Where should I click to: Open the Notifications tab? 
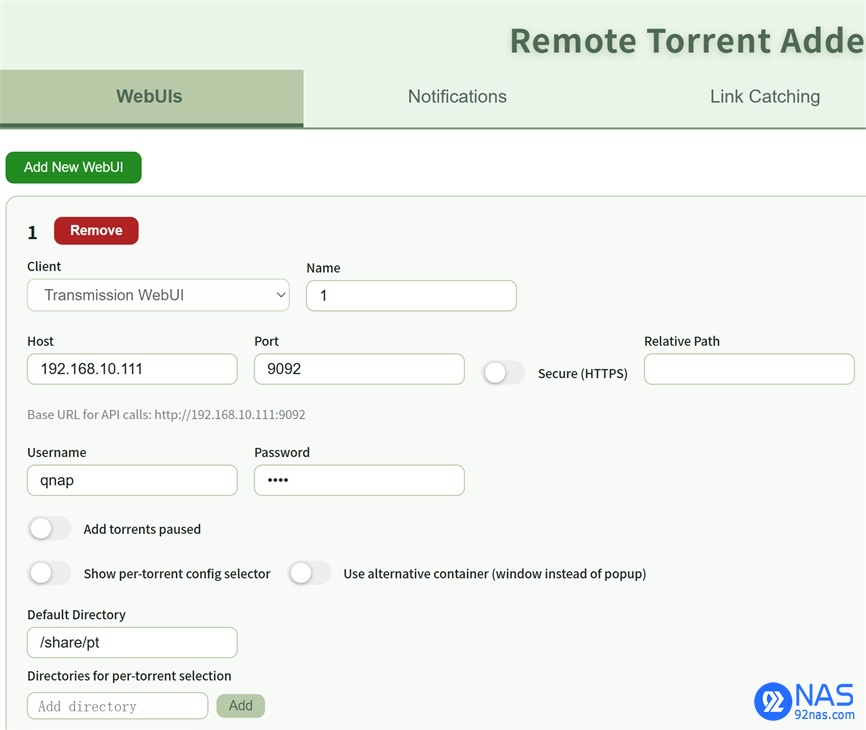pyautogui.click(x=457, y=97)
